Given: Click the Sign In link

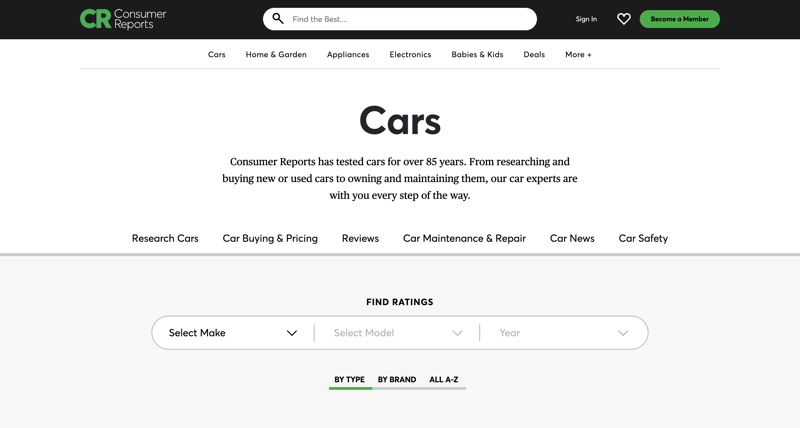Looking at the screenshot, I should (x=586, y=19).
